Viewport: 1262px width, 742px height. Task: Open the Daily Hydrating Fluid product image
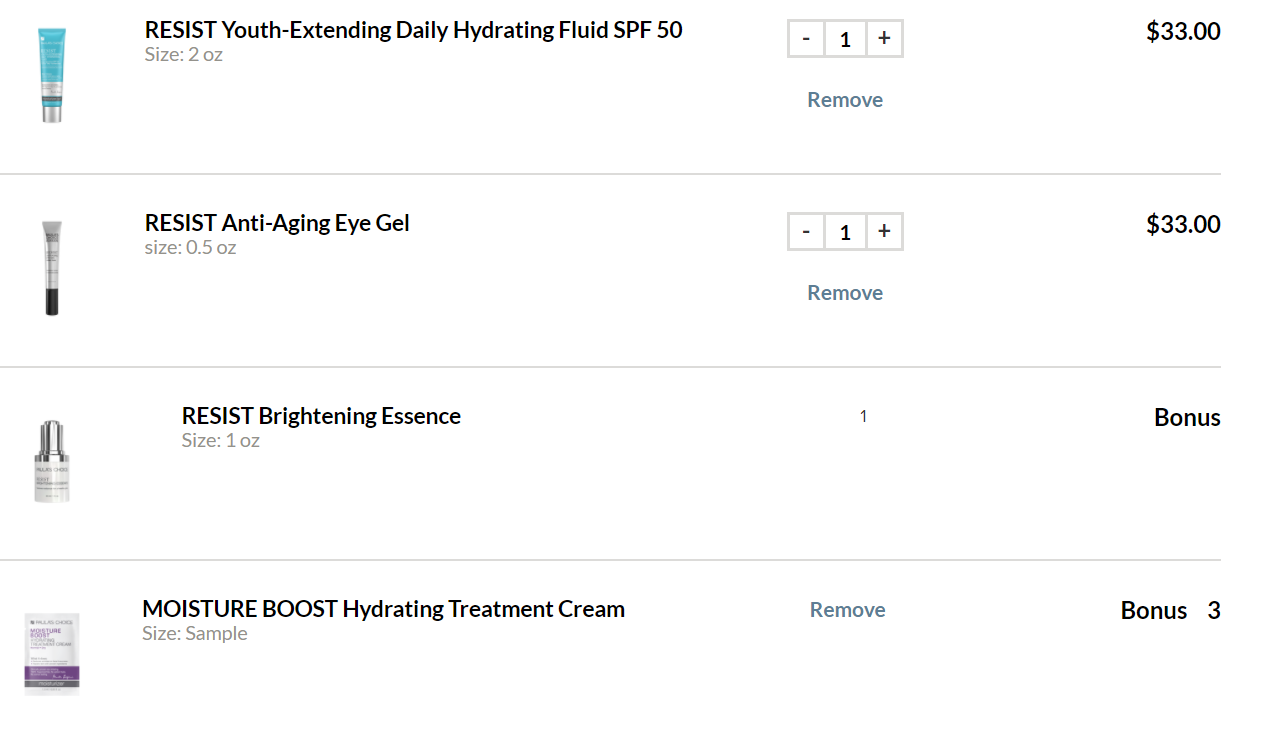click(x=52, y=75)
